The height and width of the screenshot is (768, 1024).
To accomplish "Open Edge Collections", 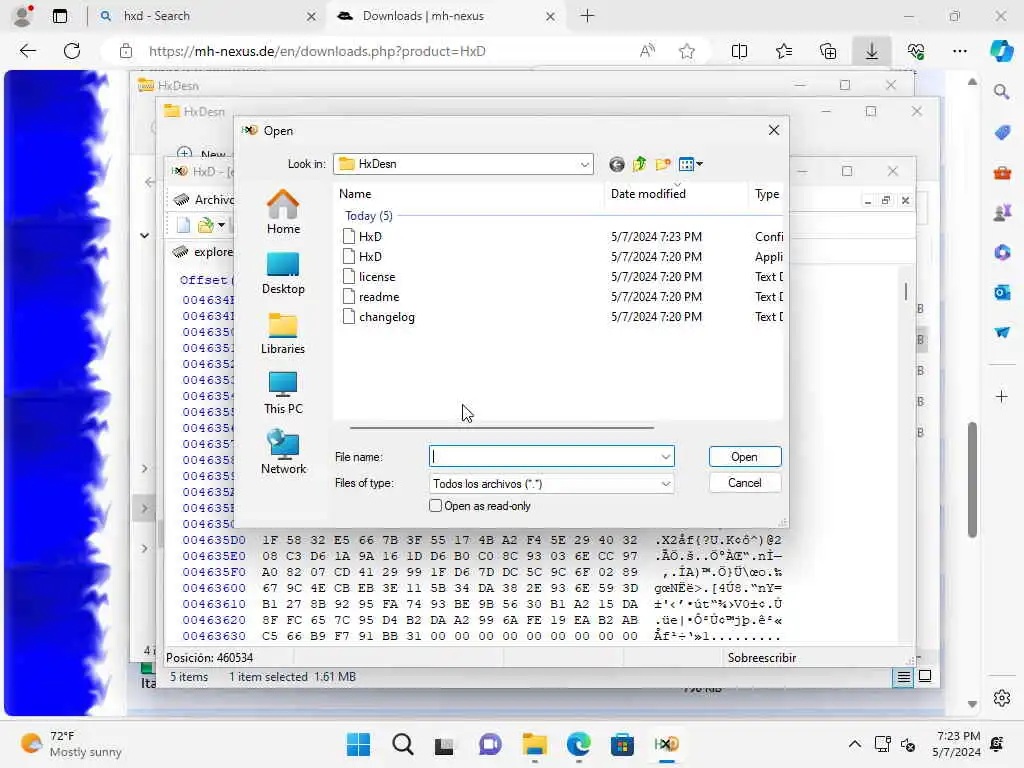I will point(828,51).
